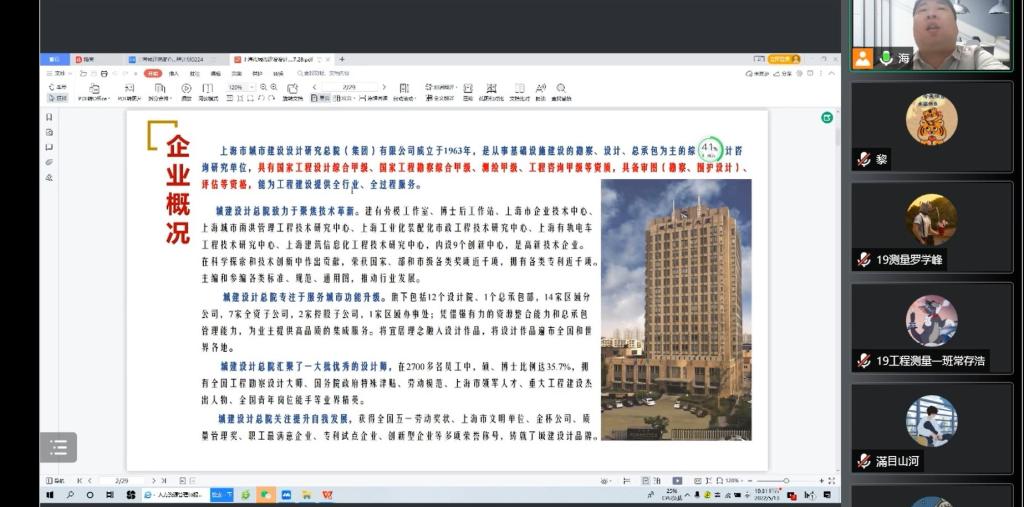This screenshot has width=1024, height=507.
Task: Open the 文件 menu dropdown
Action: (x=59, y=73)
